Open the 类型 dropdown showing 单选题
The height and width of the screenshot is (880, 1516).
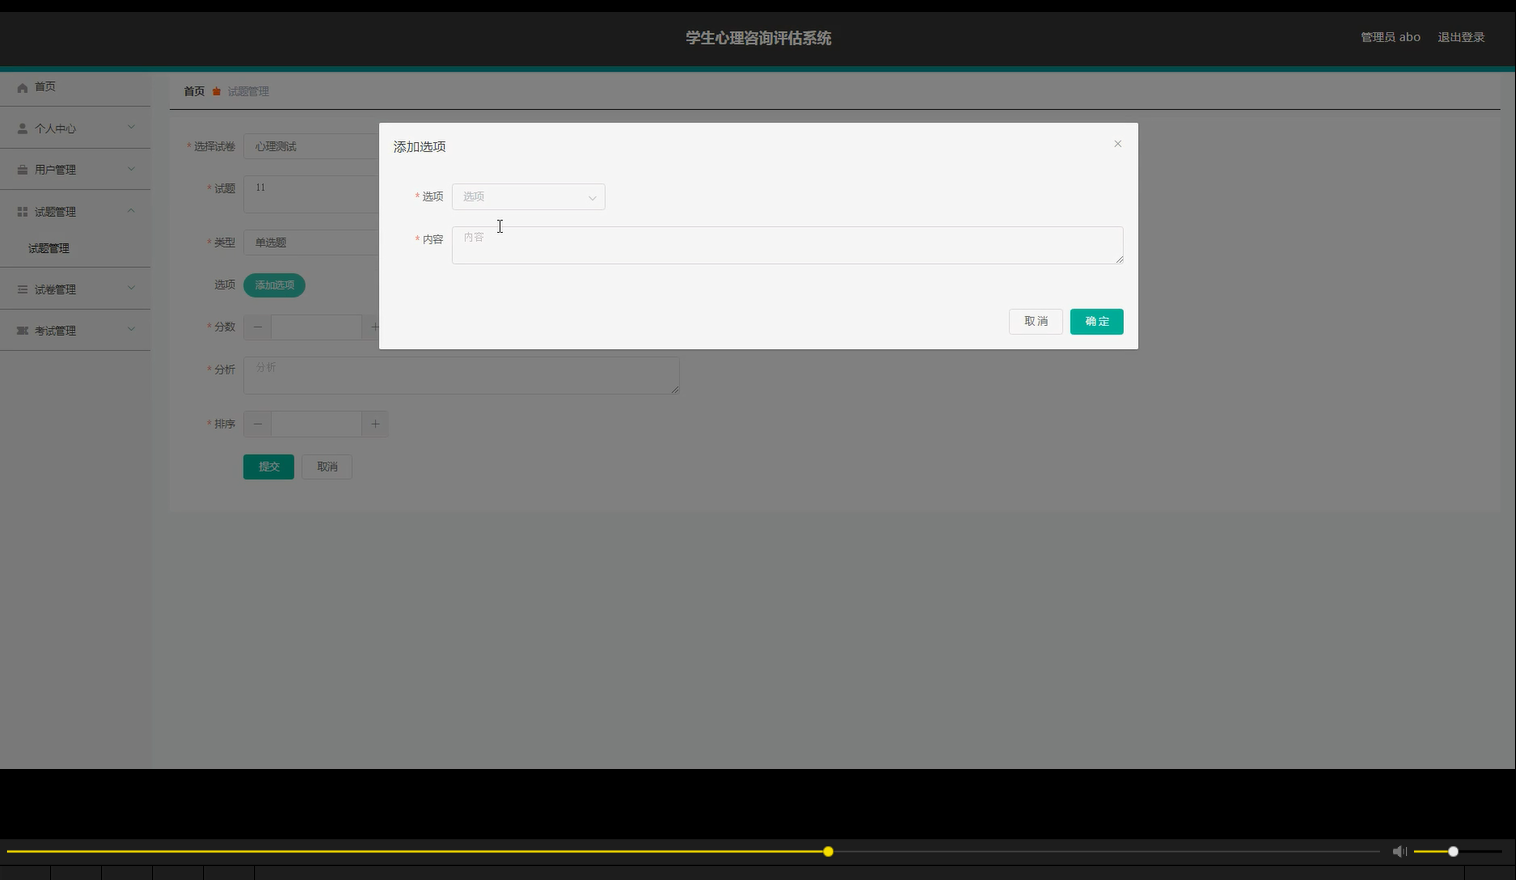click(x=311, y=242)
